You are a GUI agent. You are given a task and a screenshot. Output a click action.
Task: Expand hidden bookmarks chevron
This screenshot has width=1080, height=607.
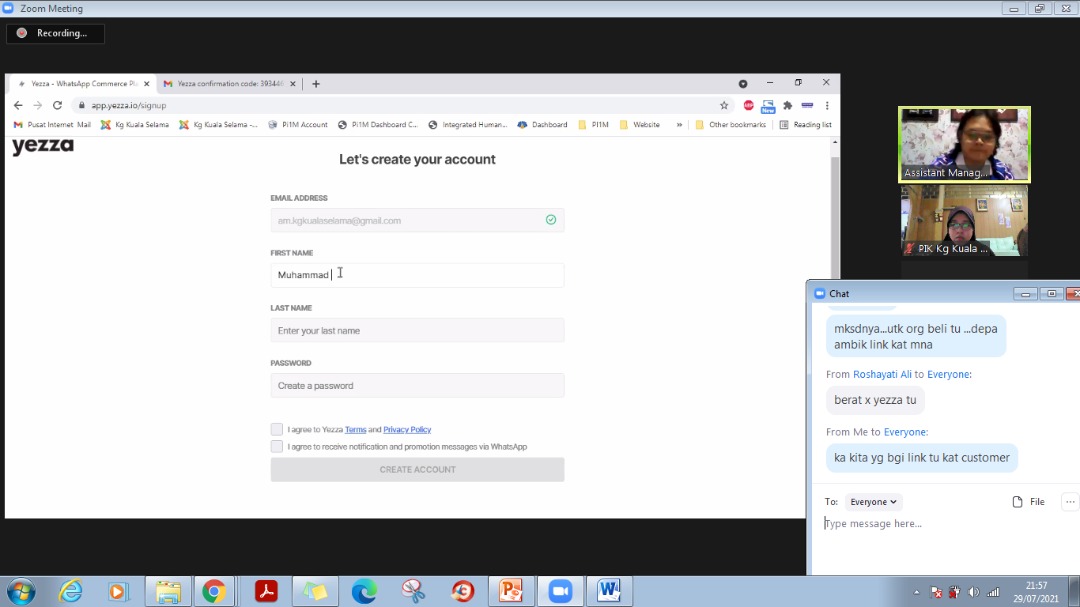(x=679, y=125)
